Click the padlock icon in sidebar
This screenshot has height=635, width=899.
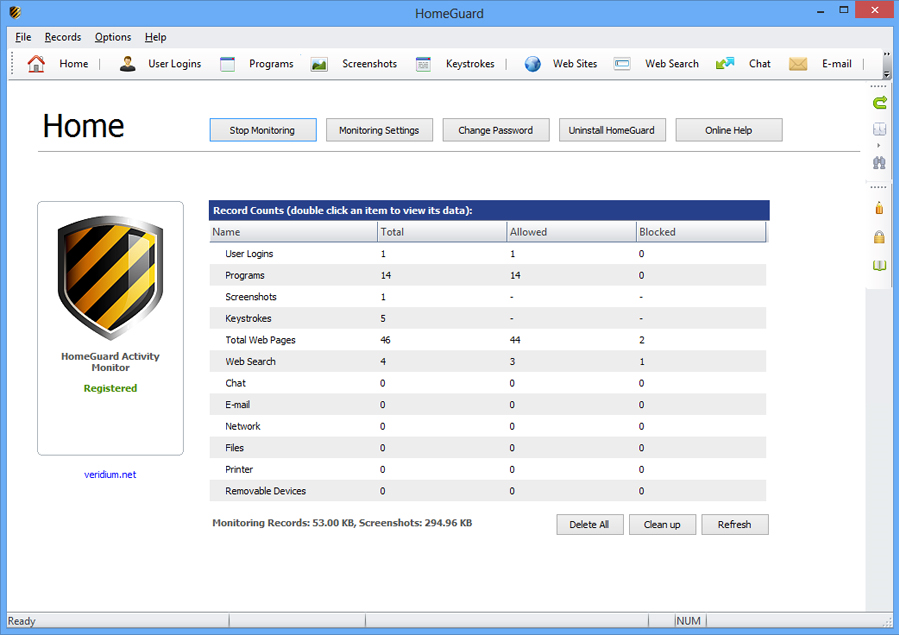click(879, 237)
